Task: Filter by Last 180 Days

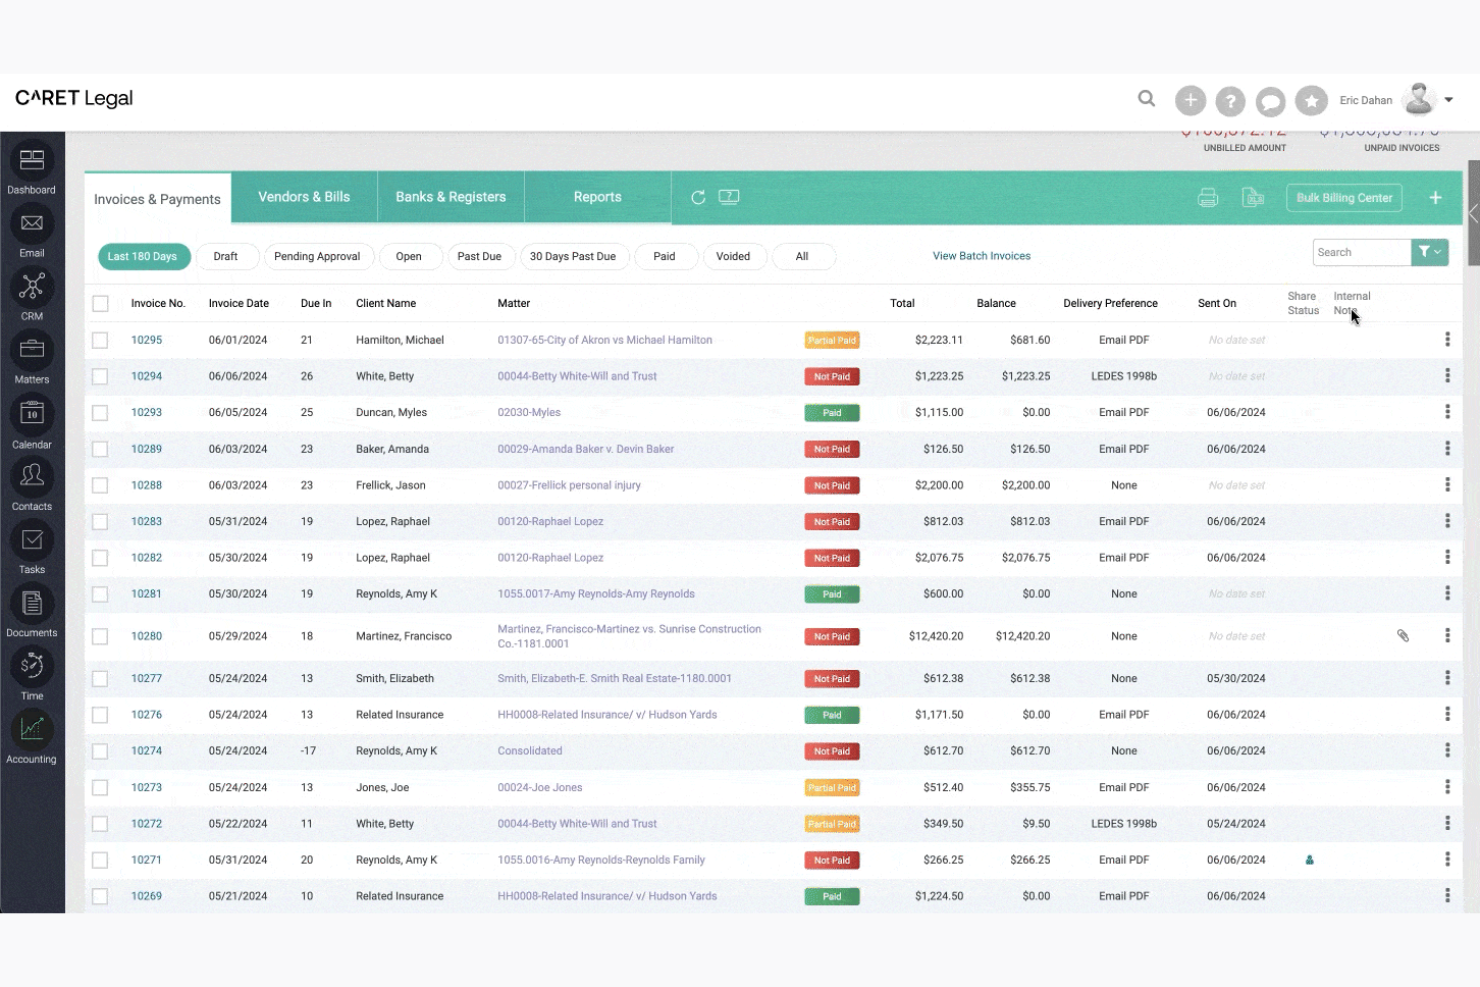Action: point(142,257)
